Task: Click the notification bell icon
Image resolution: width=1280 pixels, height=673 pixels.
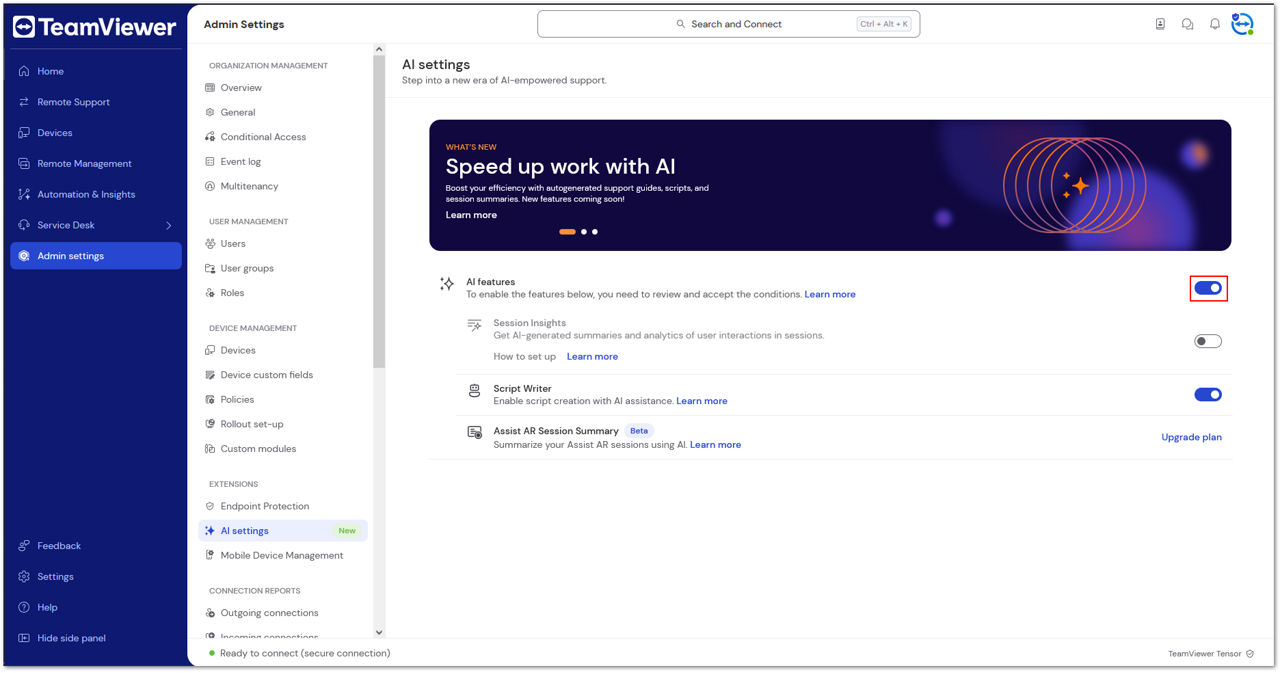Action: coord(1214,24)
